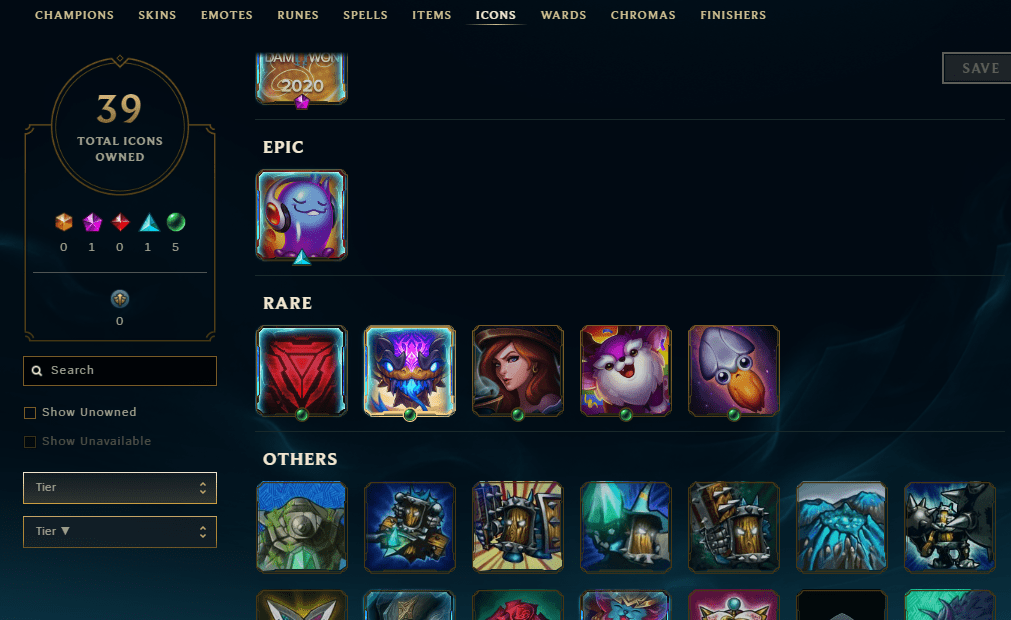Select the stone golem icon under Others
1011x620 pixels.
click(x=302, y=527)
